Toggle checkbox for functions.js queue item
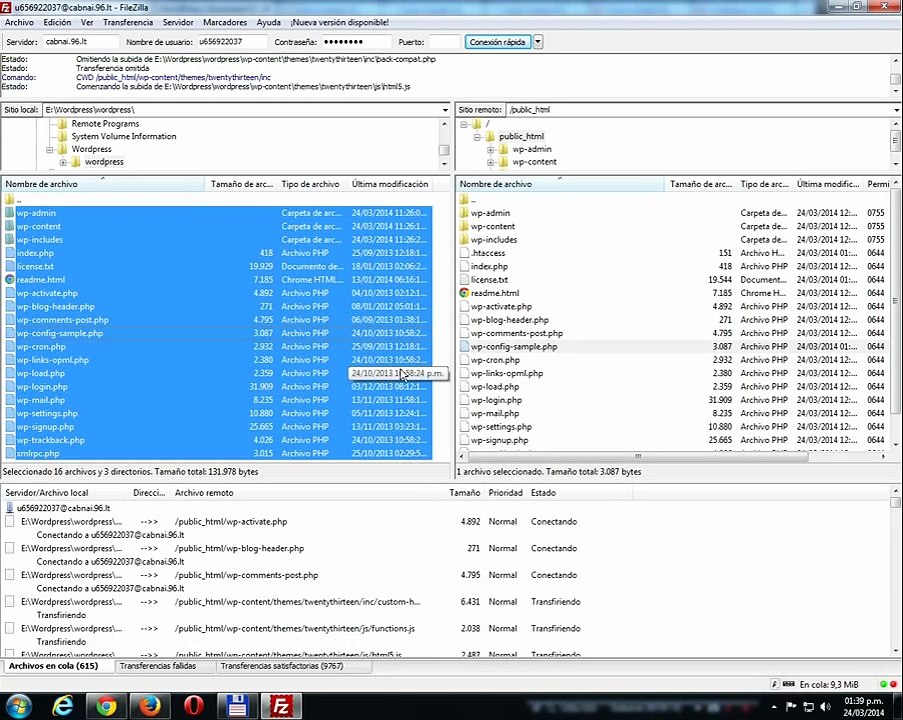 (x=9, y=628)
